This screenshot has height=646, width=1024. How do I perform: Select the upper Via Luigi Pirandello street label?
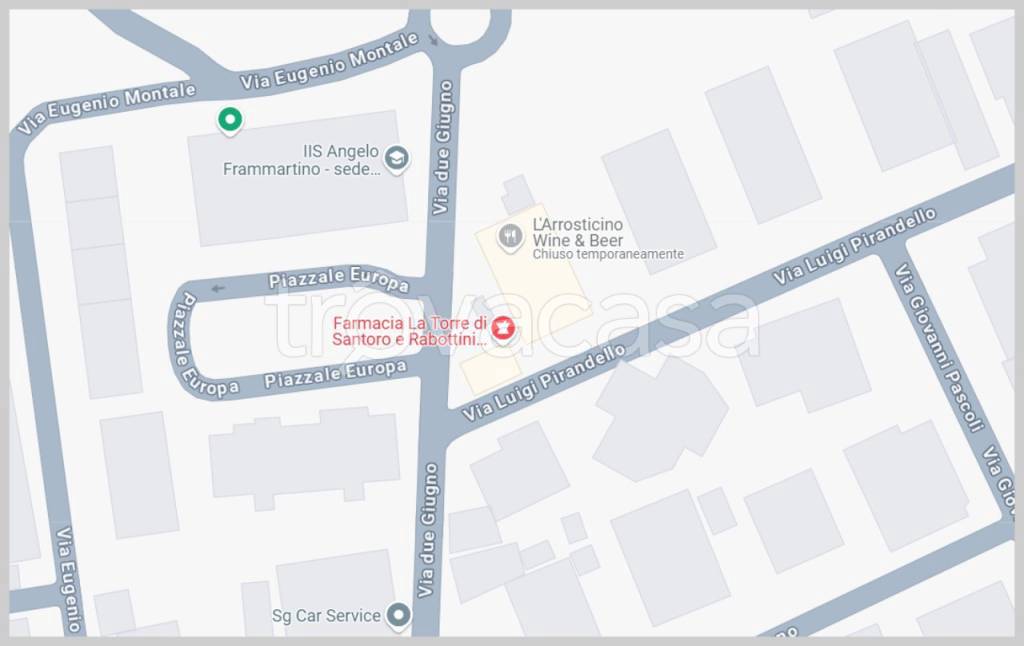click(x=854, y=247)
